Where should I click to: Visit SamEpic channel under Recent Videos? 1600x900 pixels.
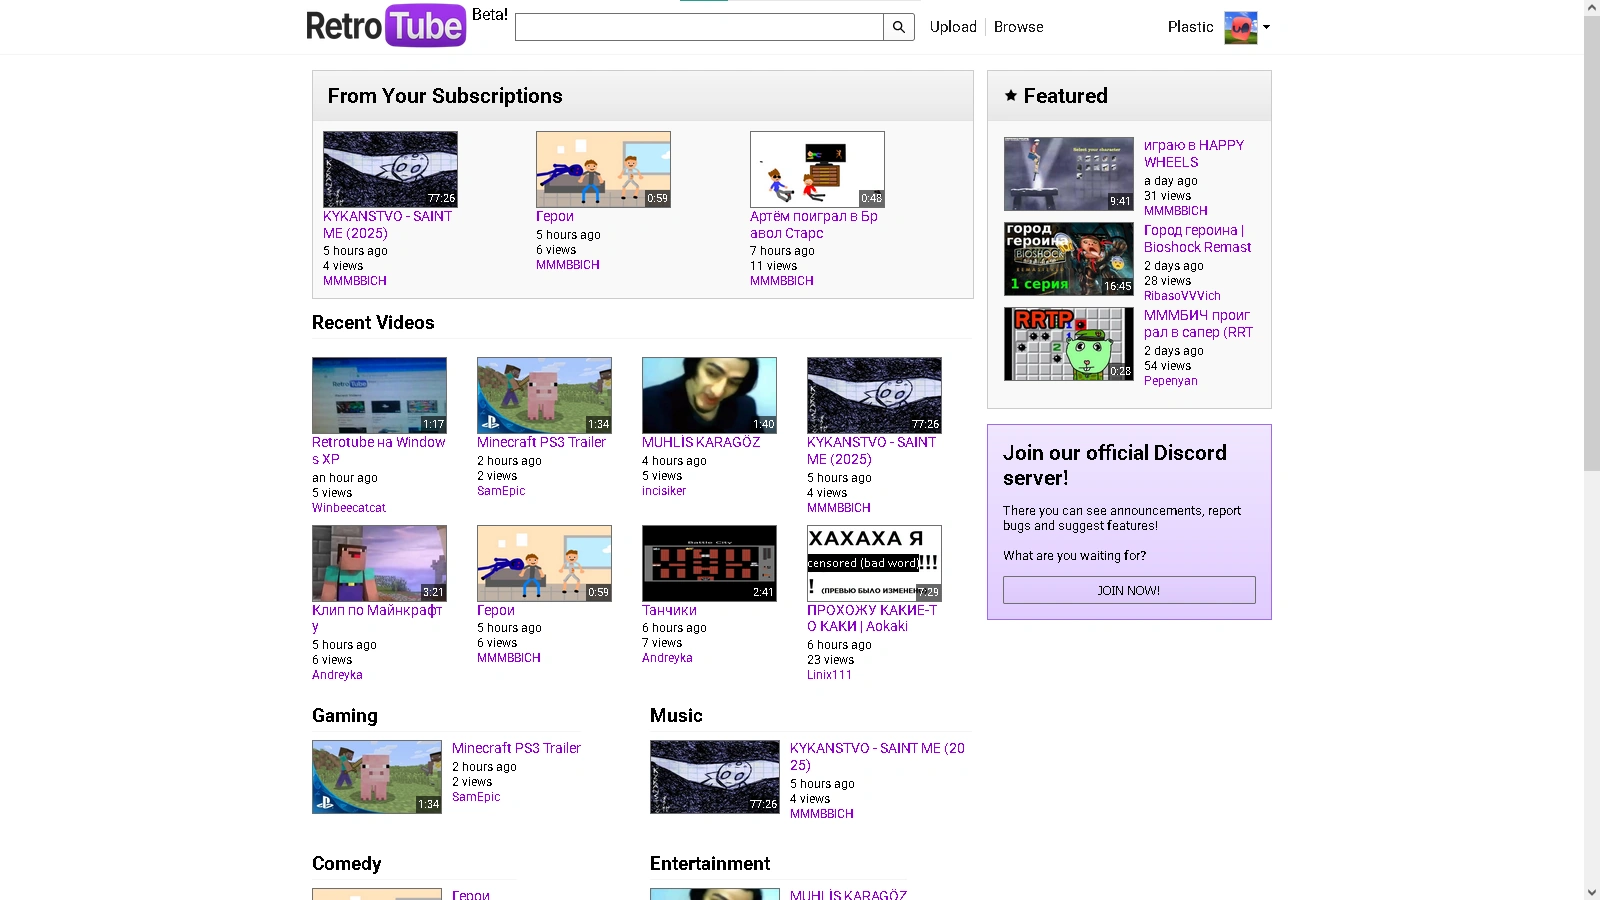501,491
